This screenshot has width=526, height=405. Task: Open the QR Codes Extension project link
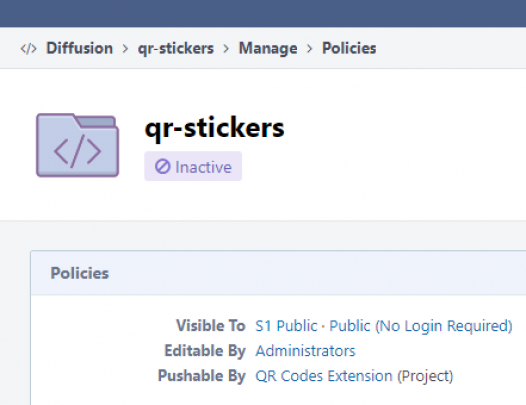tap(324, 376)
